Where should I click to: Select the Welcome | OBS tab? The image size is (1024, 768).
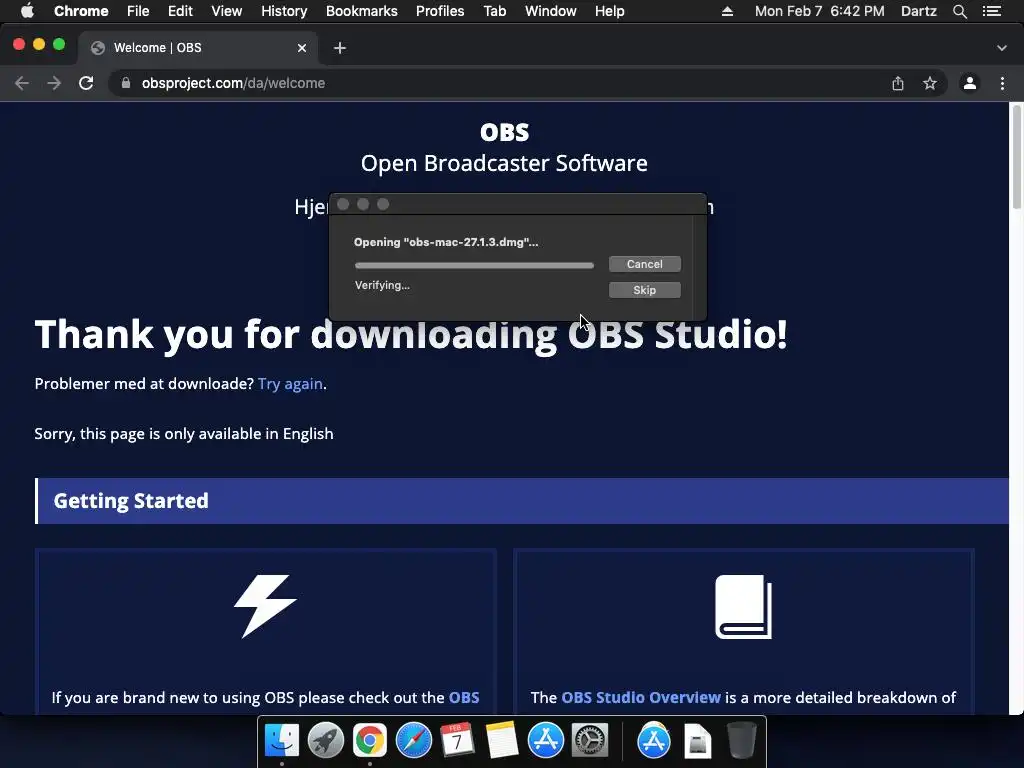coord(196,48)
